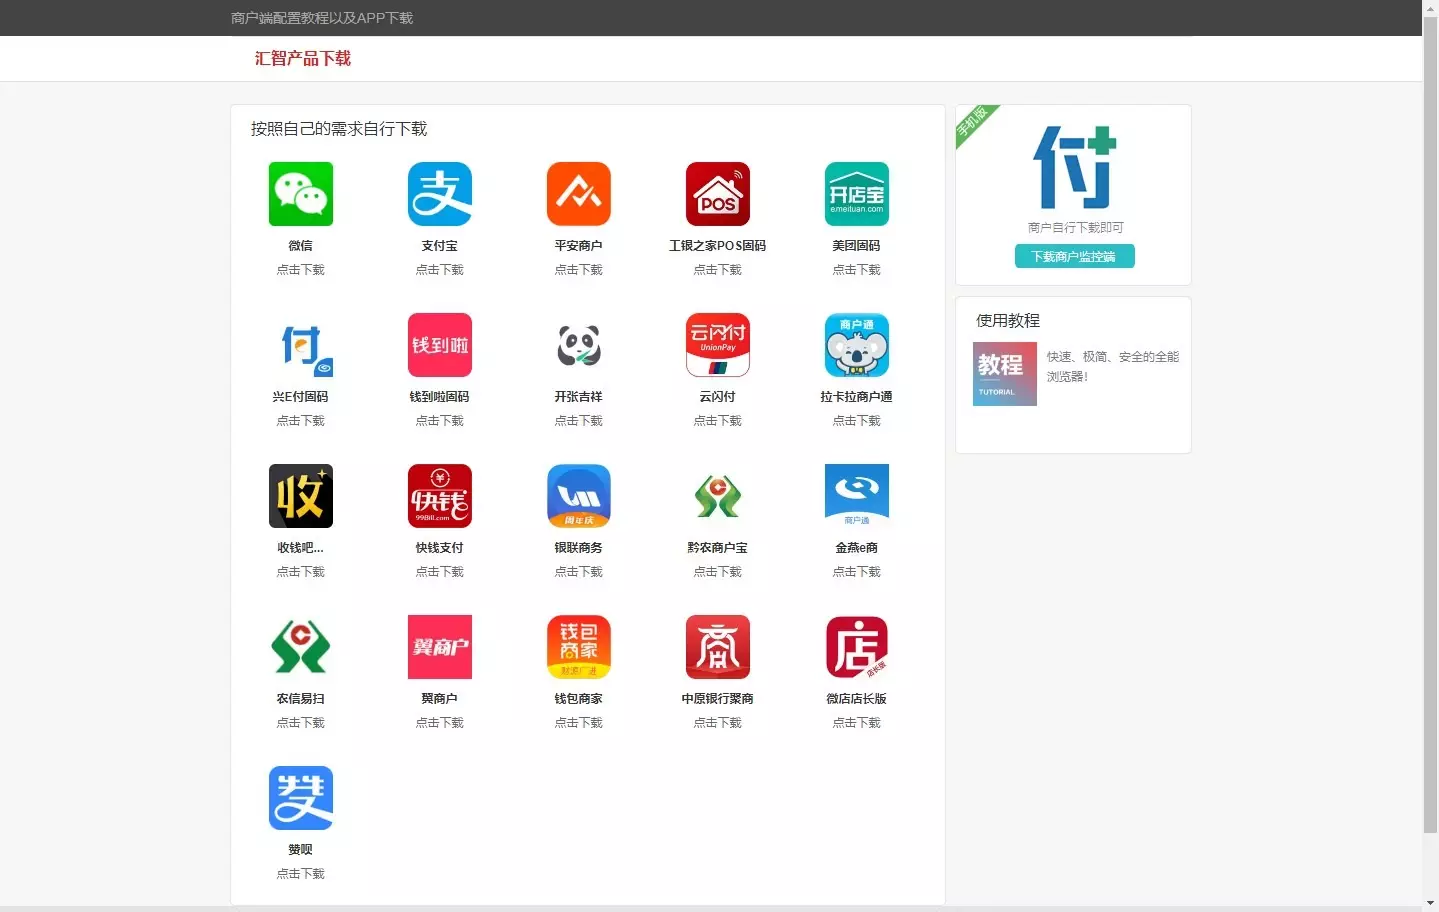Select the 钱包商家 orange icon
Viewport: 1439px width, 912px height.
578,647
